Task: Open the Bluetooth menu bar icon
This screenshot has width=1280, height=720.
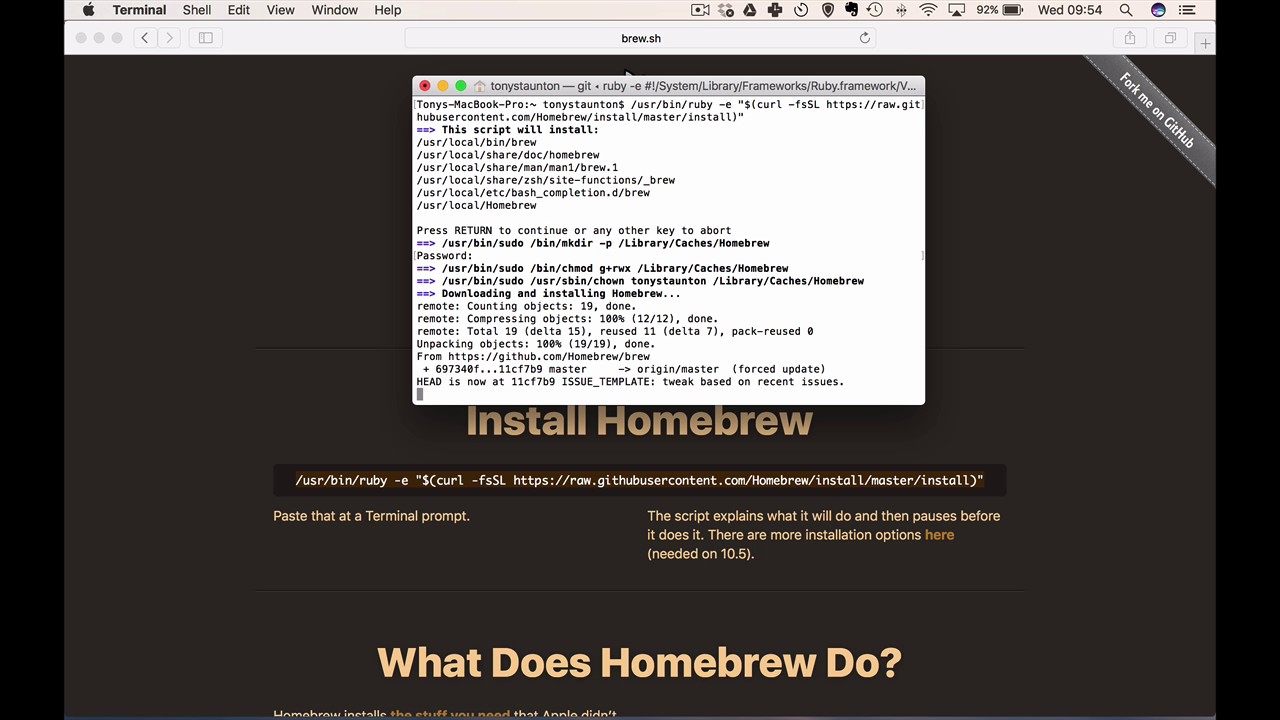Action: [901, 10]
